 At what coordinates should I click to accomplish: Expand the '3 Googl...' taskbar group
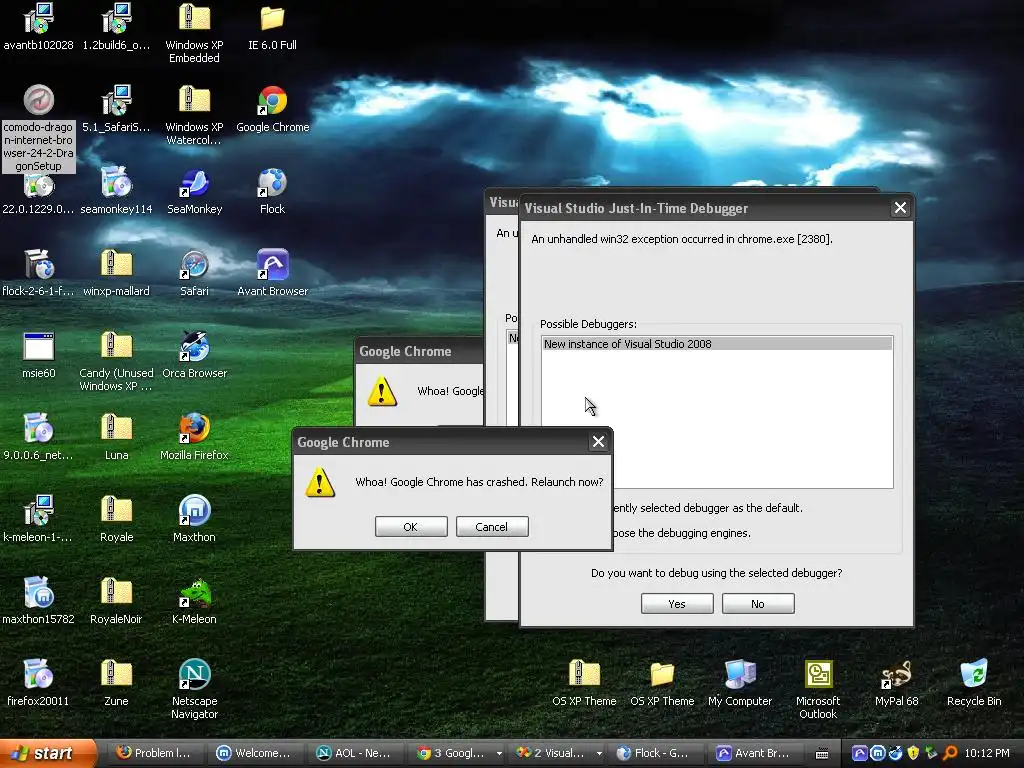point(499,754)
